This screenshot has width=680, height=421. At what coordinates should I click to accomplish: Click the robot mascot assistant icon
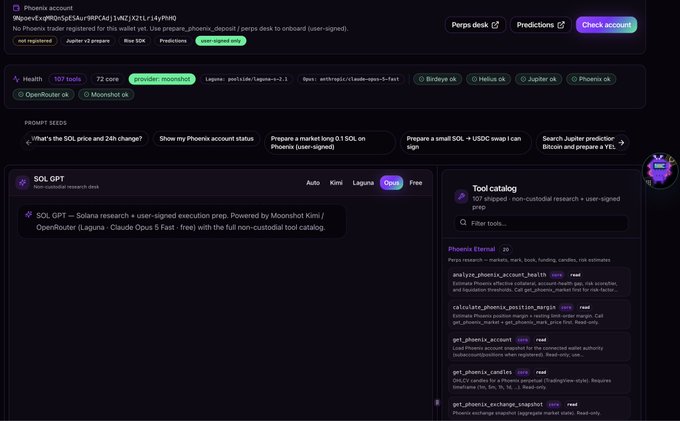(659, 170)
